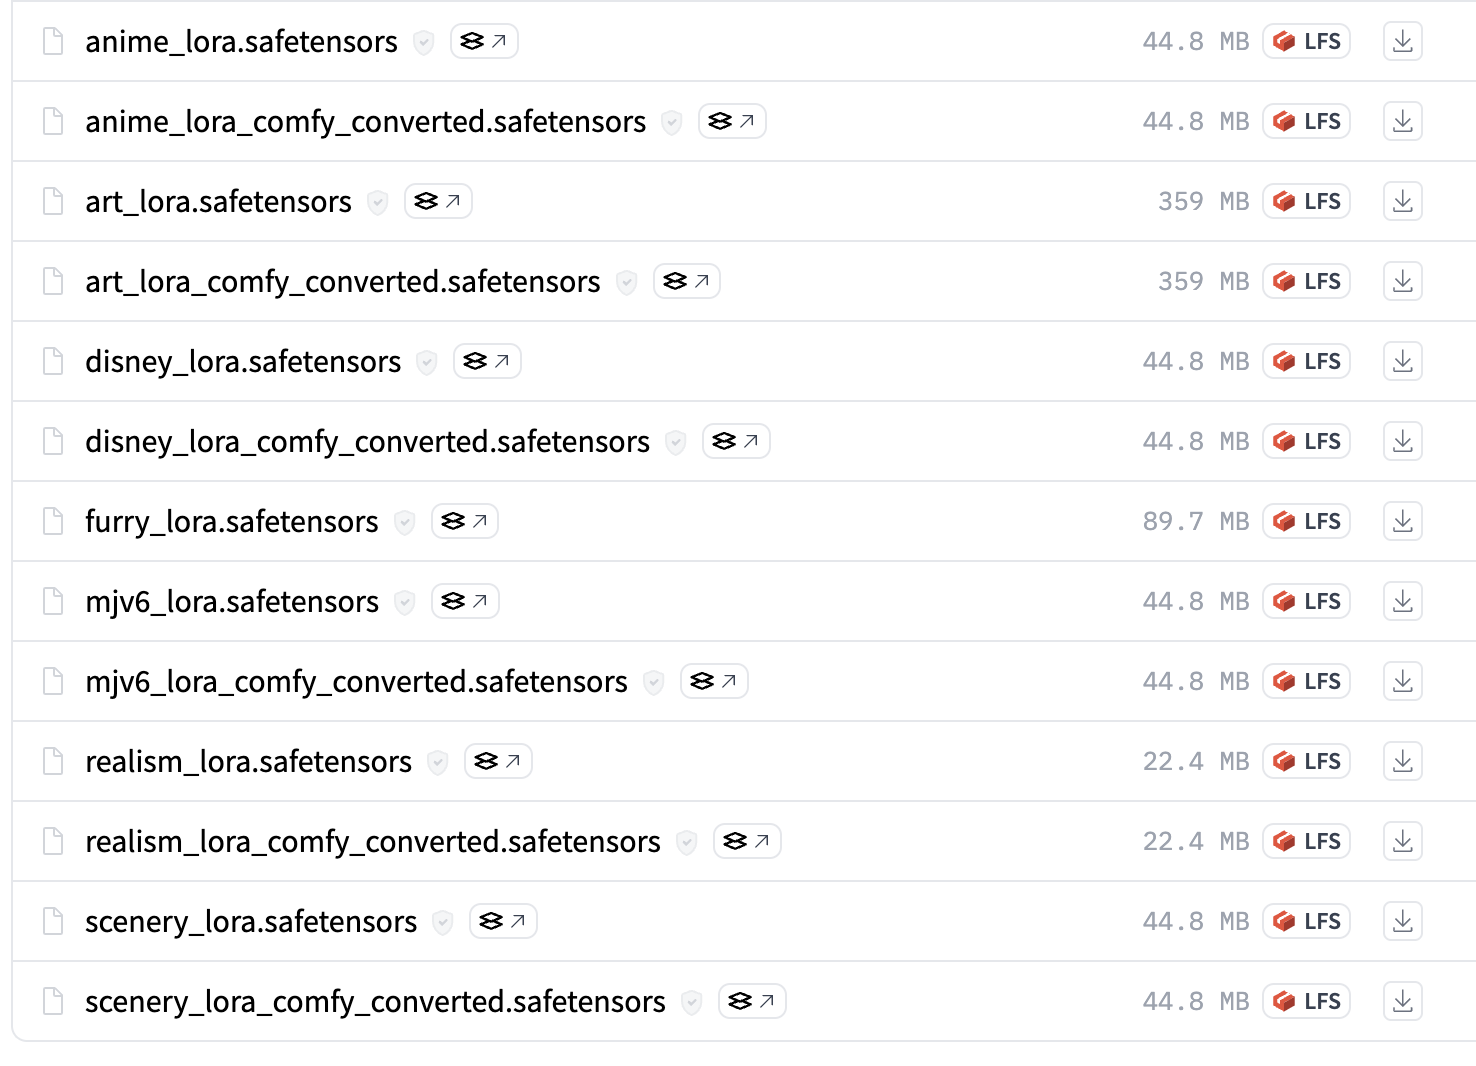Click LFS badge on anime_lora.safetensors row
The image size is (1476, 1066).
pos(1306,41)
